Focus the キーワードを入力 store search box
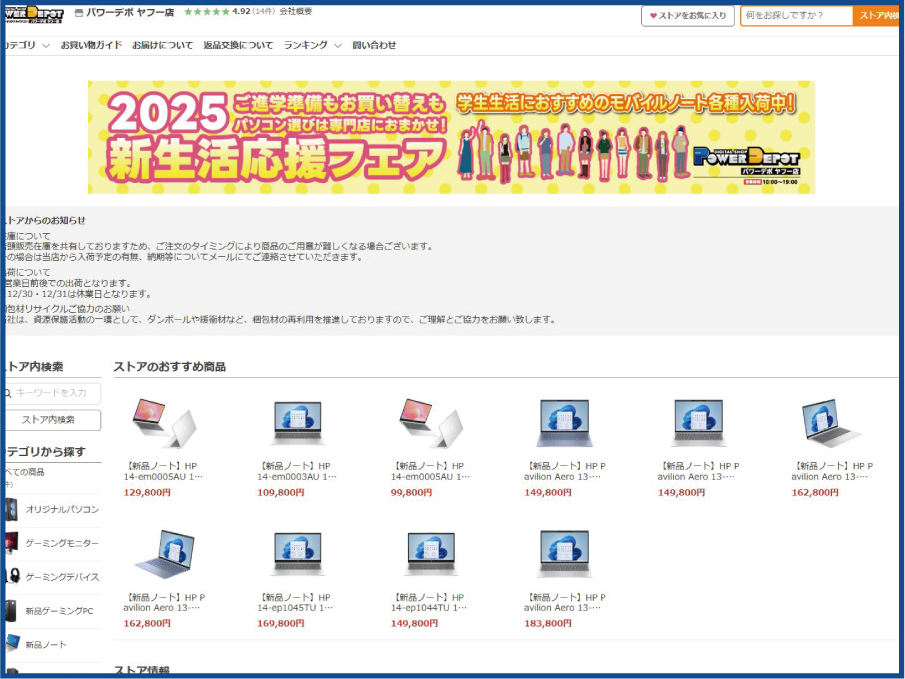Screen dimensions: 905x679 (x=53, y=393)
